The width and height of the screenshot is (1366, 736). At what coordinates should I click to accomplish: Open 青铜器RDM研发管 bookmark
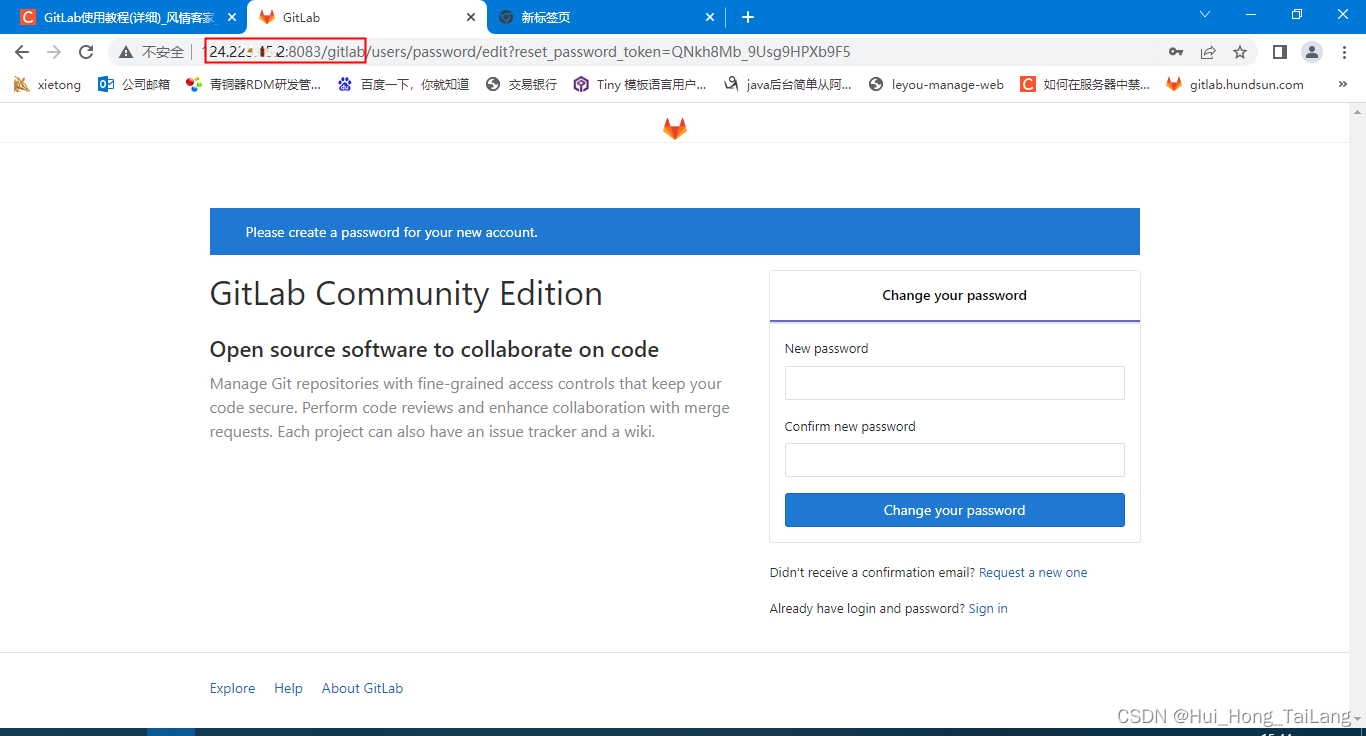(253, 85)
